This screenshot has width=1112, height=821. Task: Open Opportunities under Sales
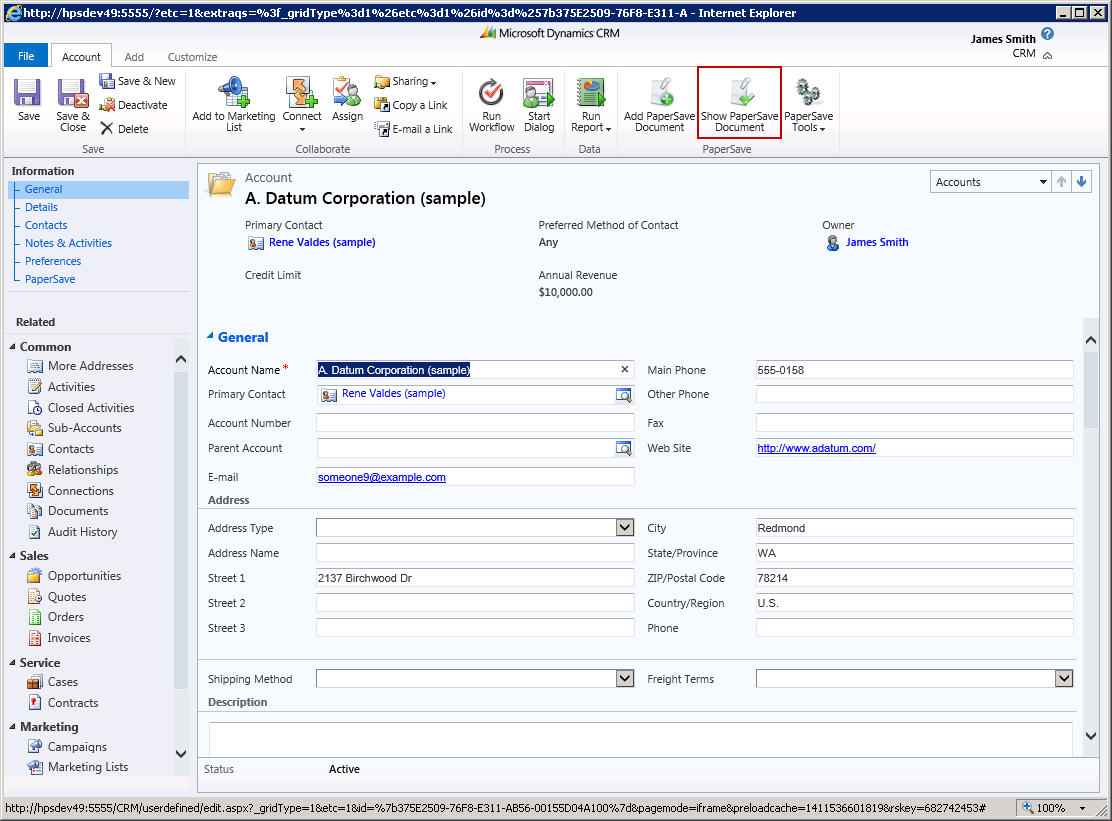click(x=74, y=576)
